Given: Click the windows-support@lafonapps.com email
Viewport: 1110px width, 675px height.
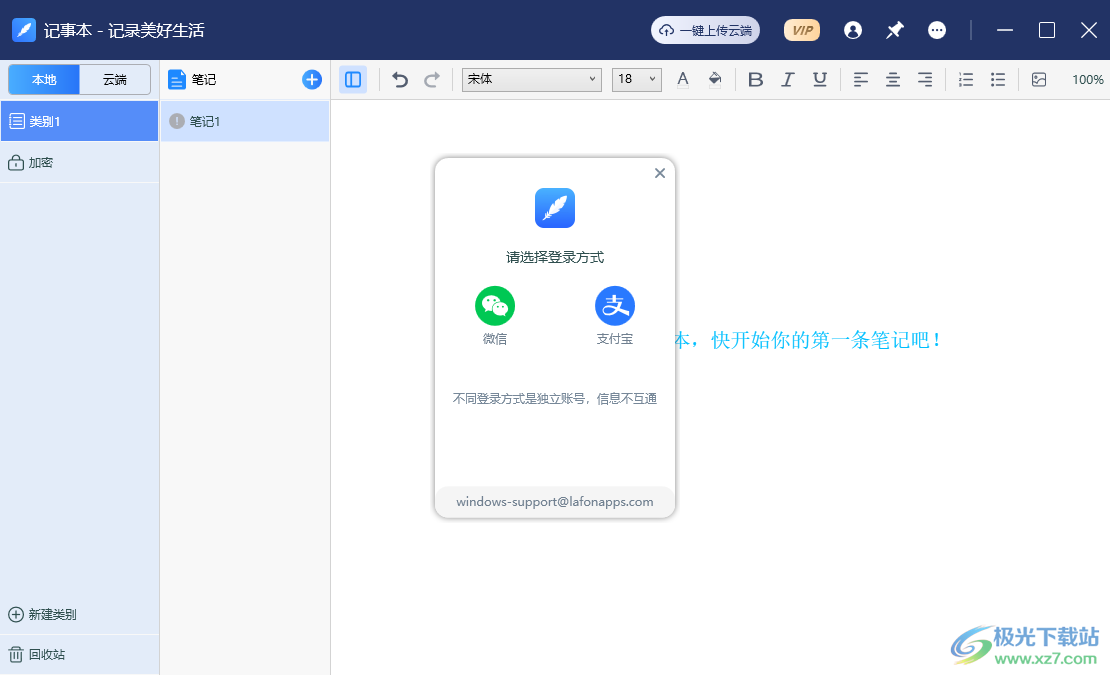Looking at the screenshot, I should (x=555, y=502).
